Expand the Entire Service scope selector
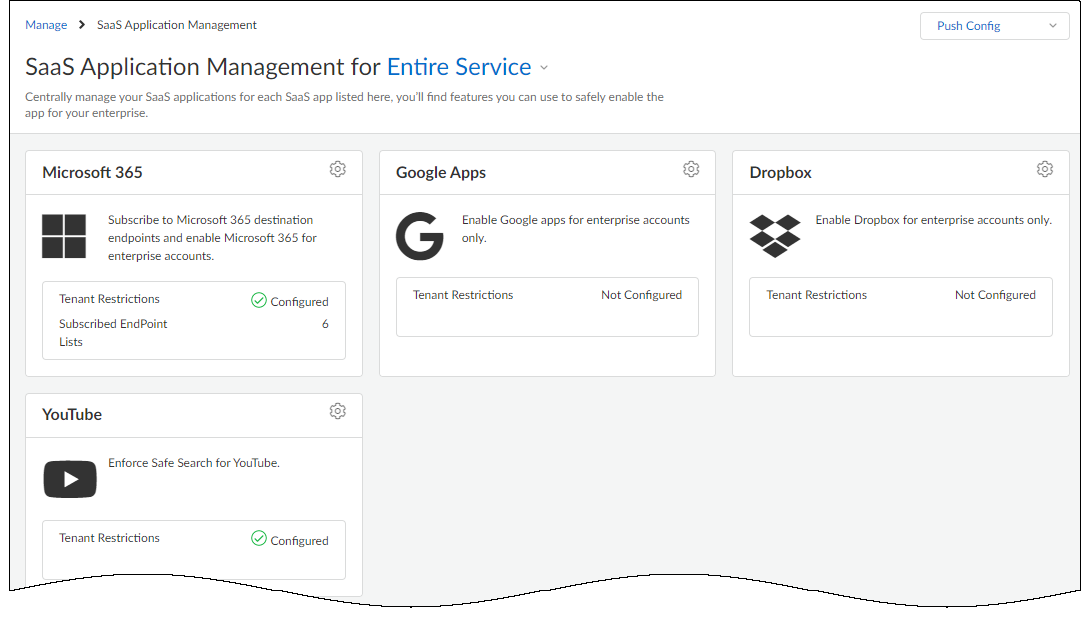The width and height of the screenshot is (1081, 617). (x=459, y=67)
